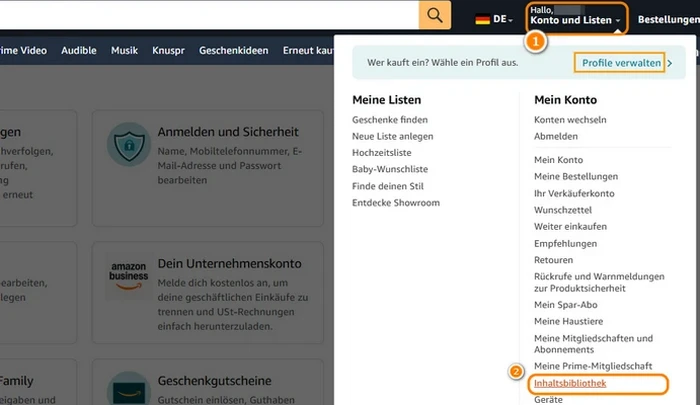700x405 pixels.
Task: Open Empfehlungen
Action: coord(565,243)
